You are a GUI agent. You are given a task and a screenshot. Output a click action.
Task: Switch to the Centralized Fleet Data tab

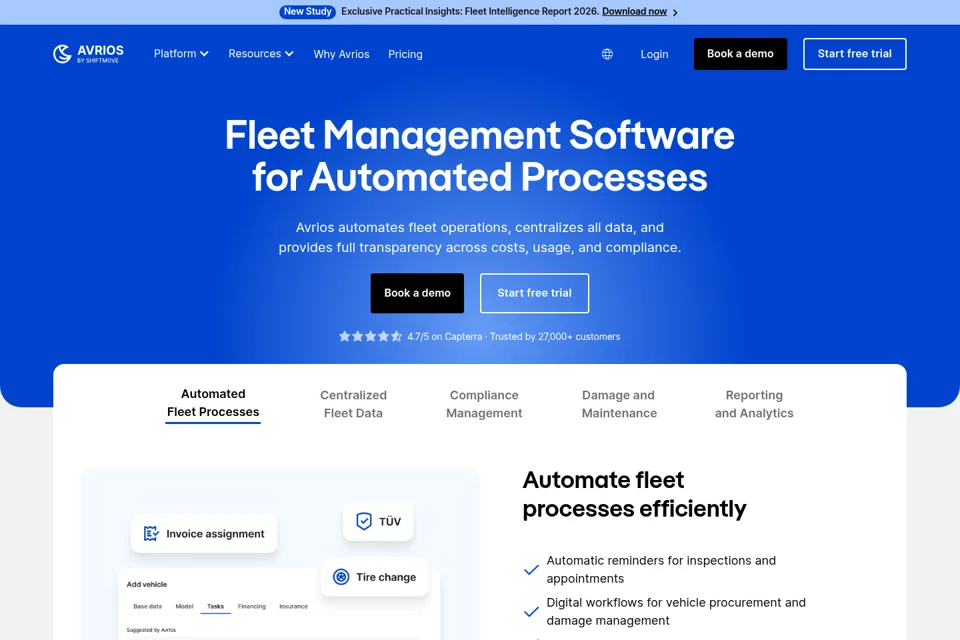tap(353, 404)
